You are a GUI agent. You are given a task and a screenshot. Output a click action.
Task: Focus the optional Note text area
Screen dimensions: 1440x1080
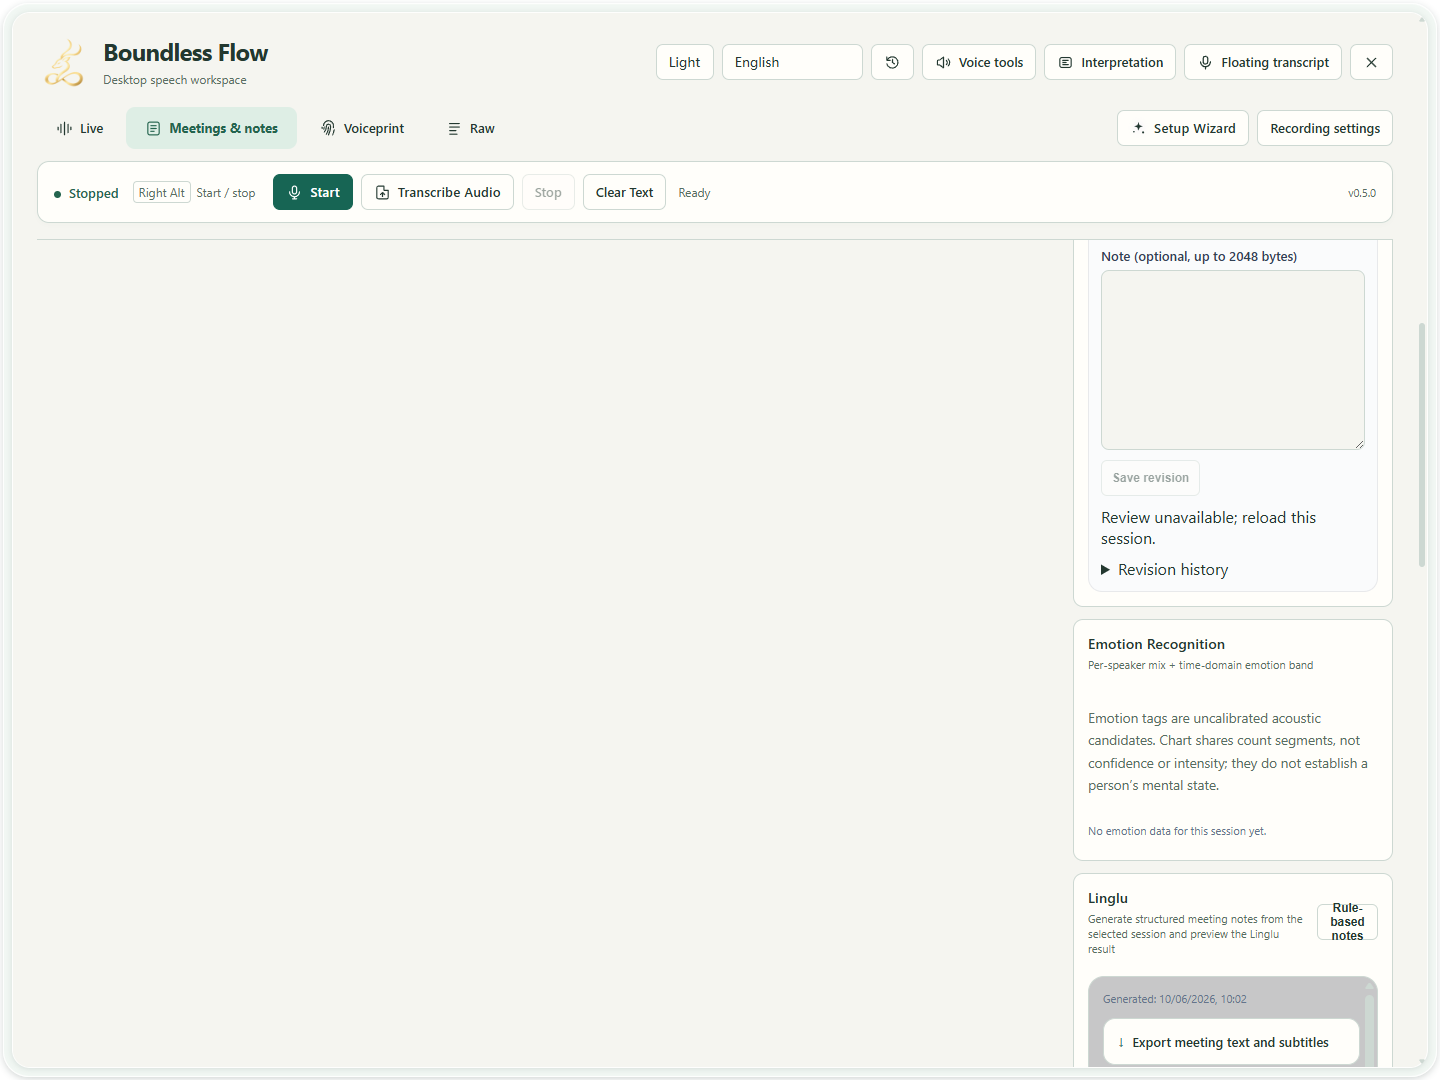[x=1233, y=360]
